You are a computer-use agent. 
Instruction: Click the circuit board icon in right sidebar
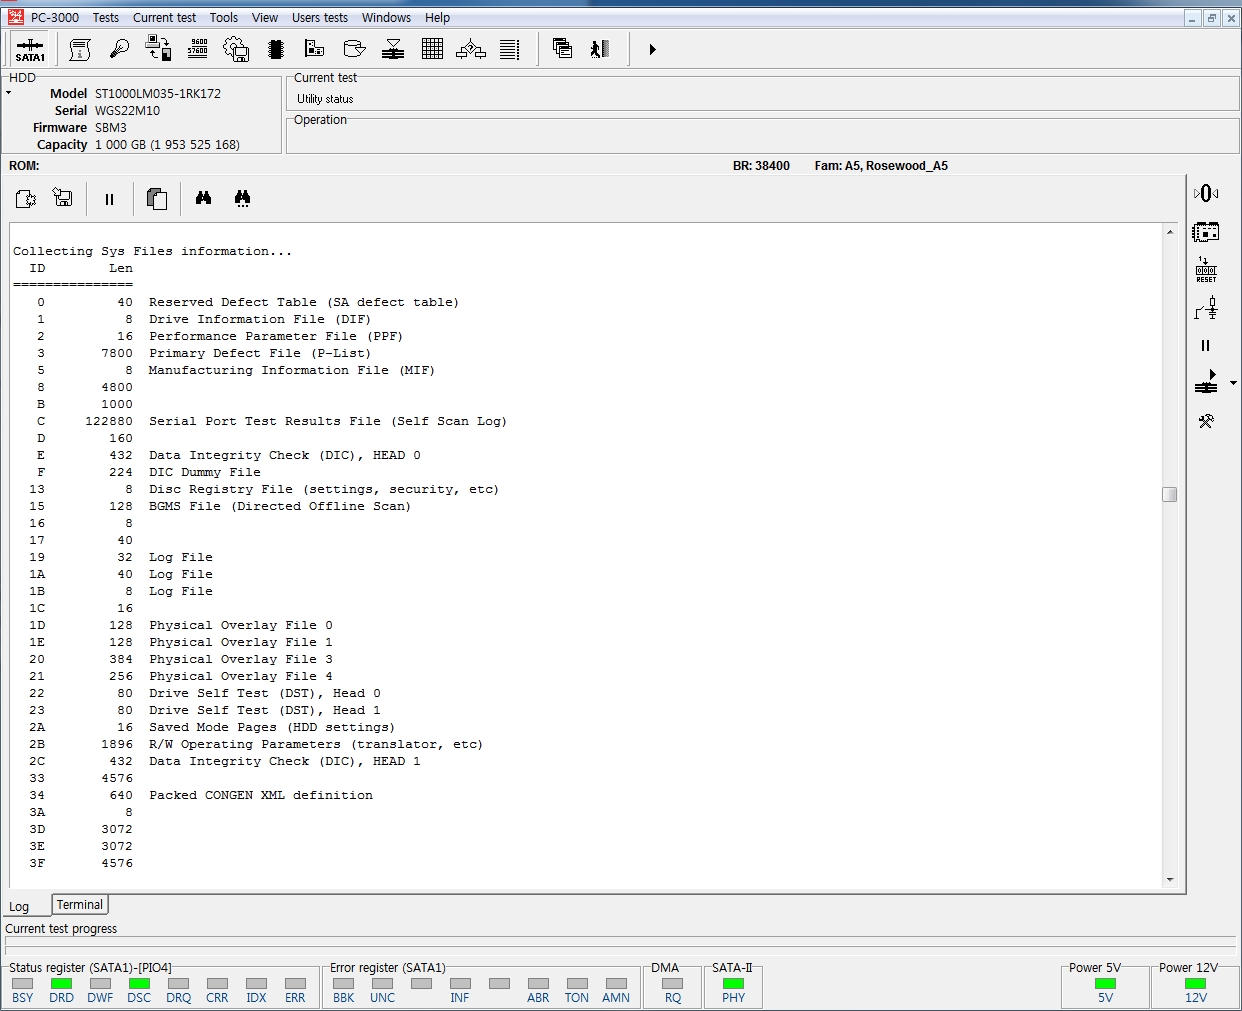[x=1206, y=232]
